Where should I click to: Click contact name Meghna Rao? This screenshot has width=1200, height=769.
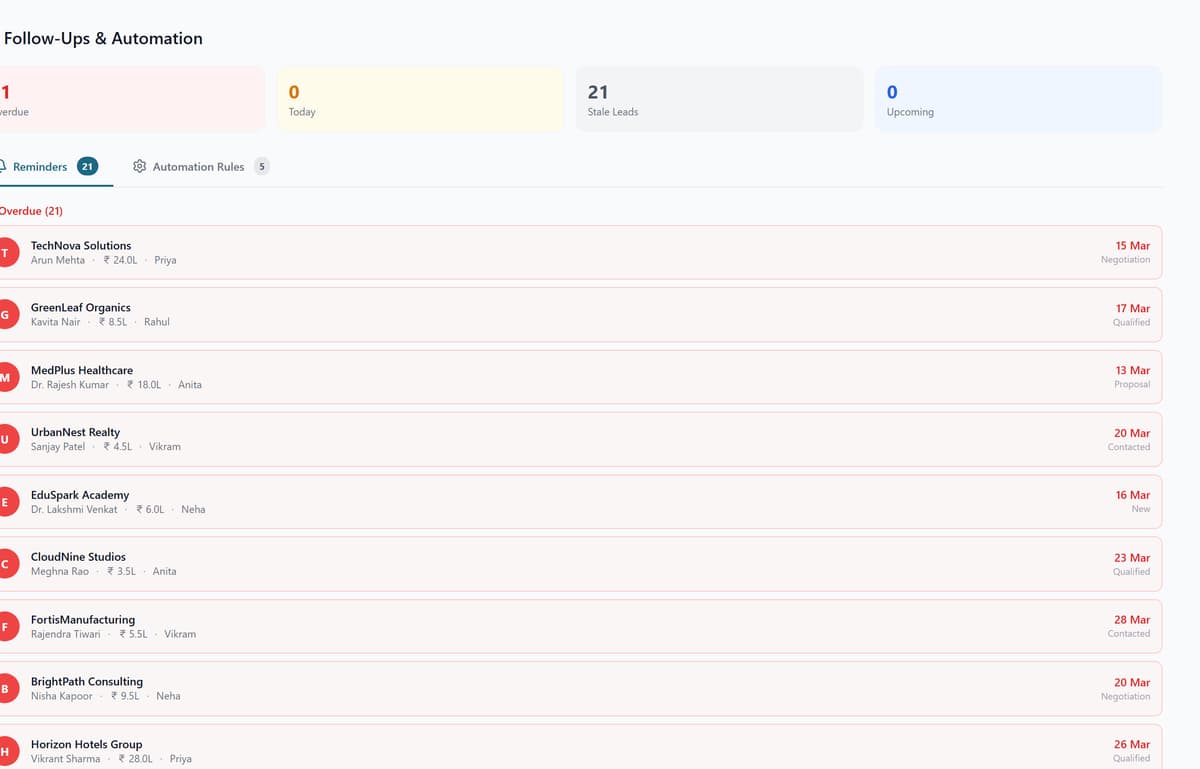(60, 572)
